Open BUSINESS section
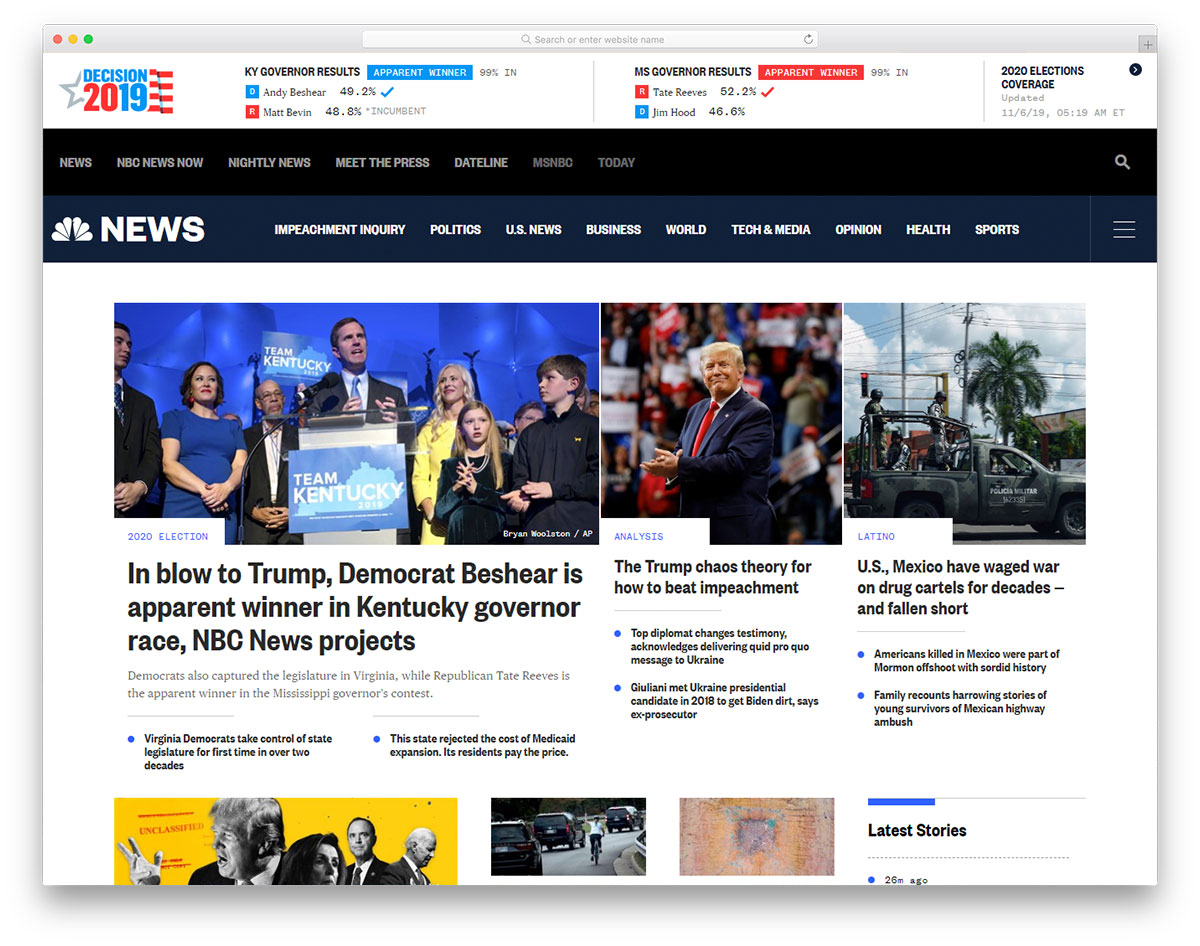Screen dimensions: 1200x946 pos(613,229)
